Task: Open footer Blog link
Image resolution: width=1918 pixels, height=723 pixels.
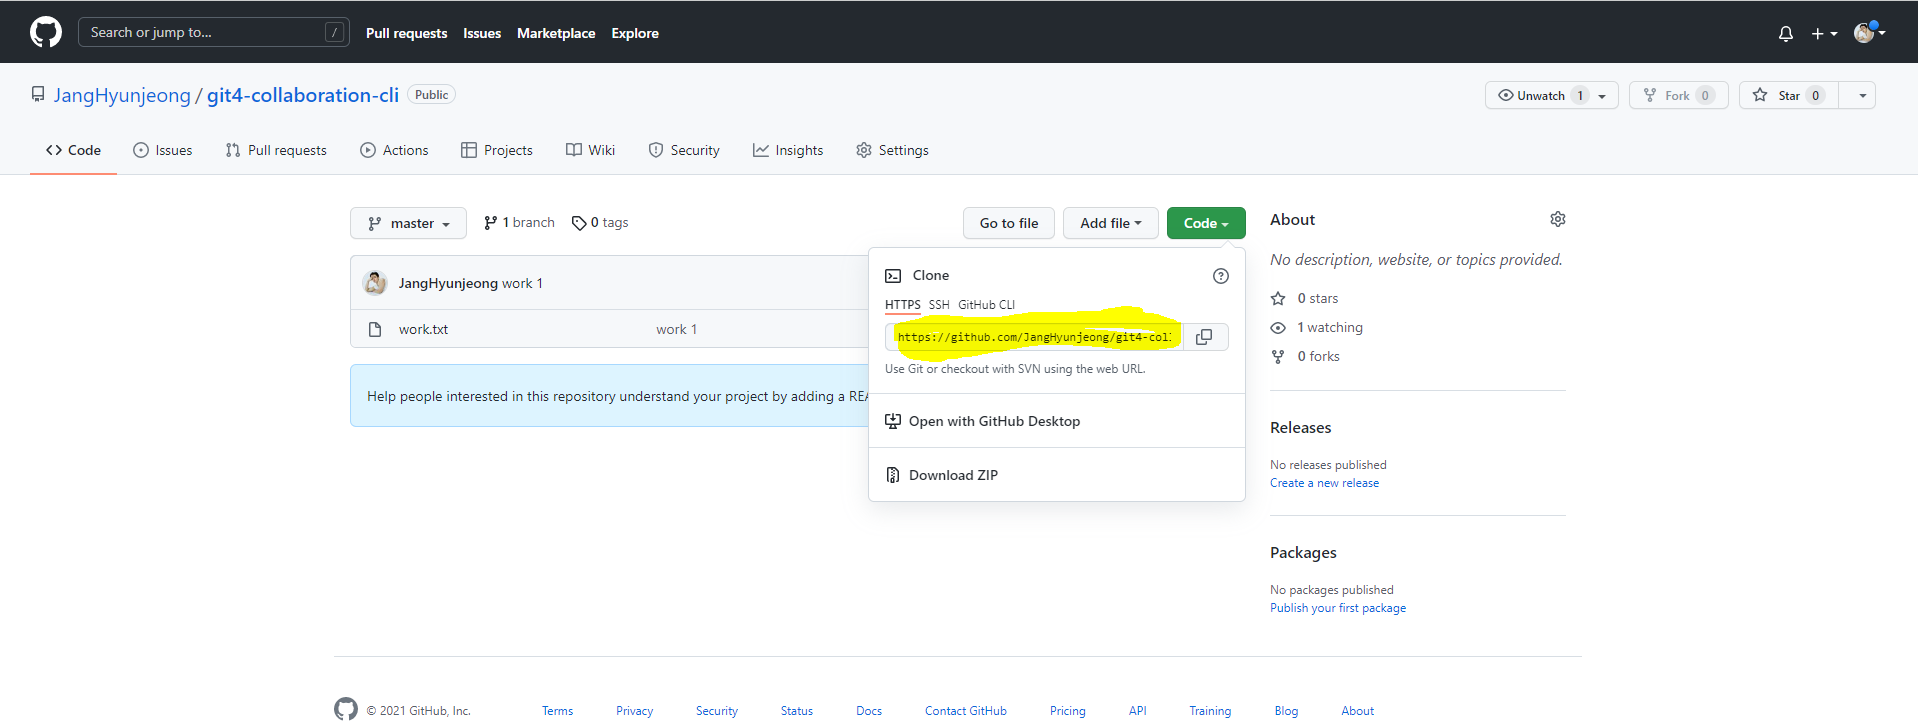Action: pyautogui.click(x=1286, y=711)
